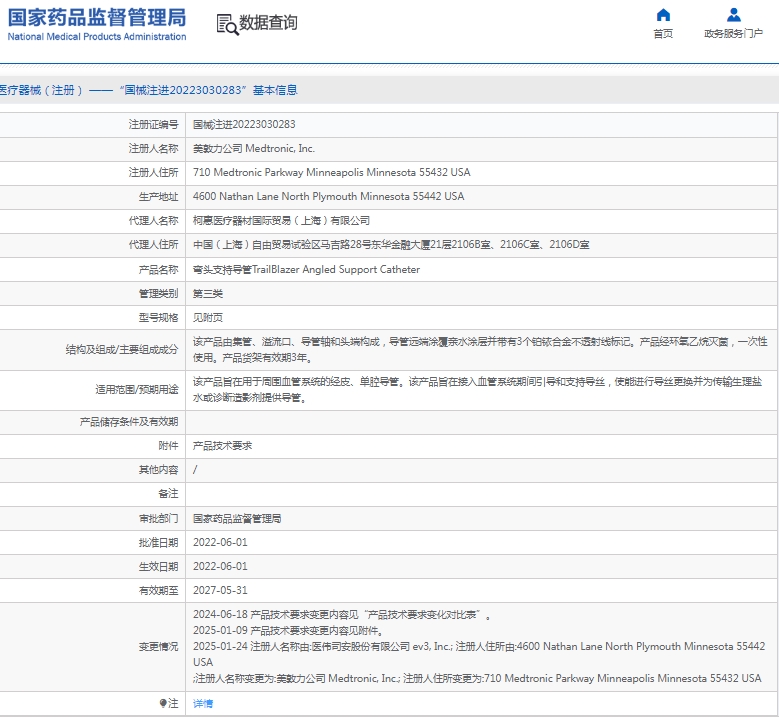Click the 代理人住所 row label
Screen dimensions: 779x718
[x=153, y=244]
